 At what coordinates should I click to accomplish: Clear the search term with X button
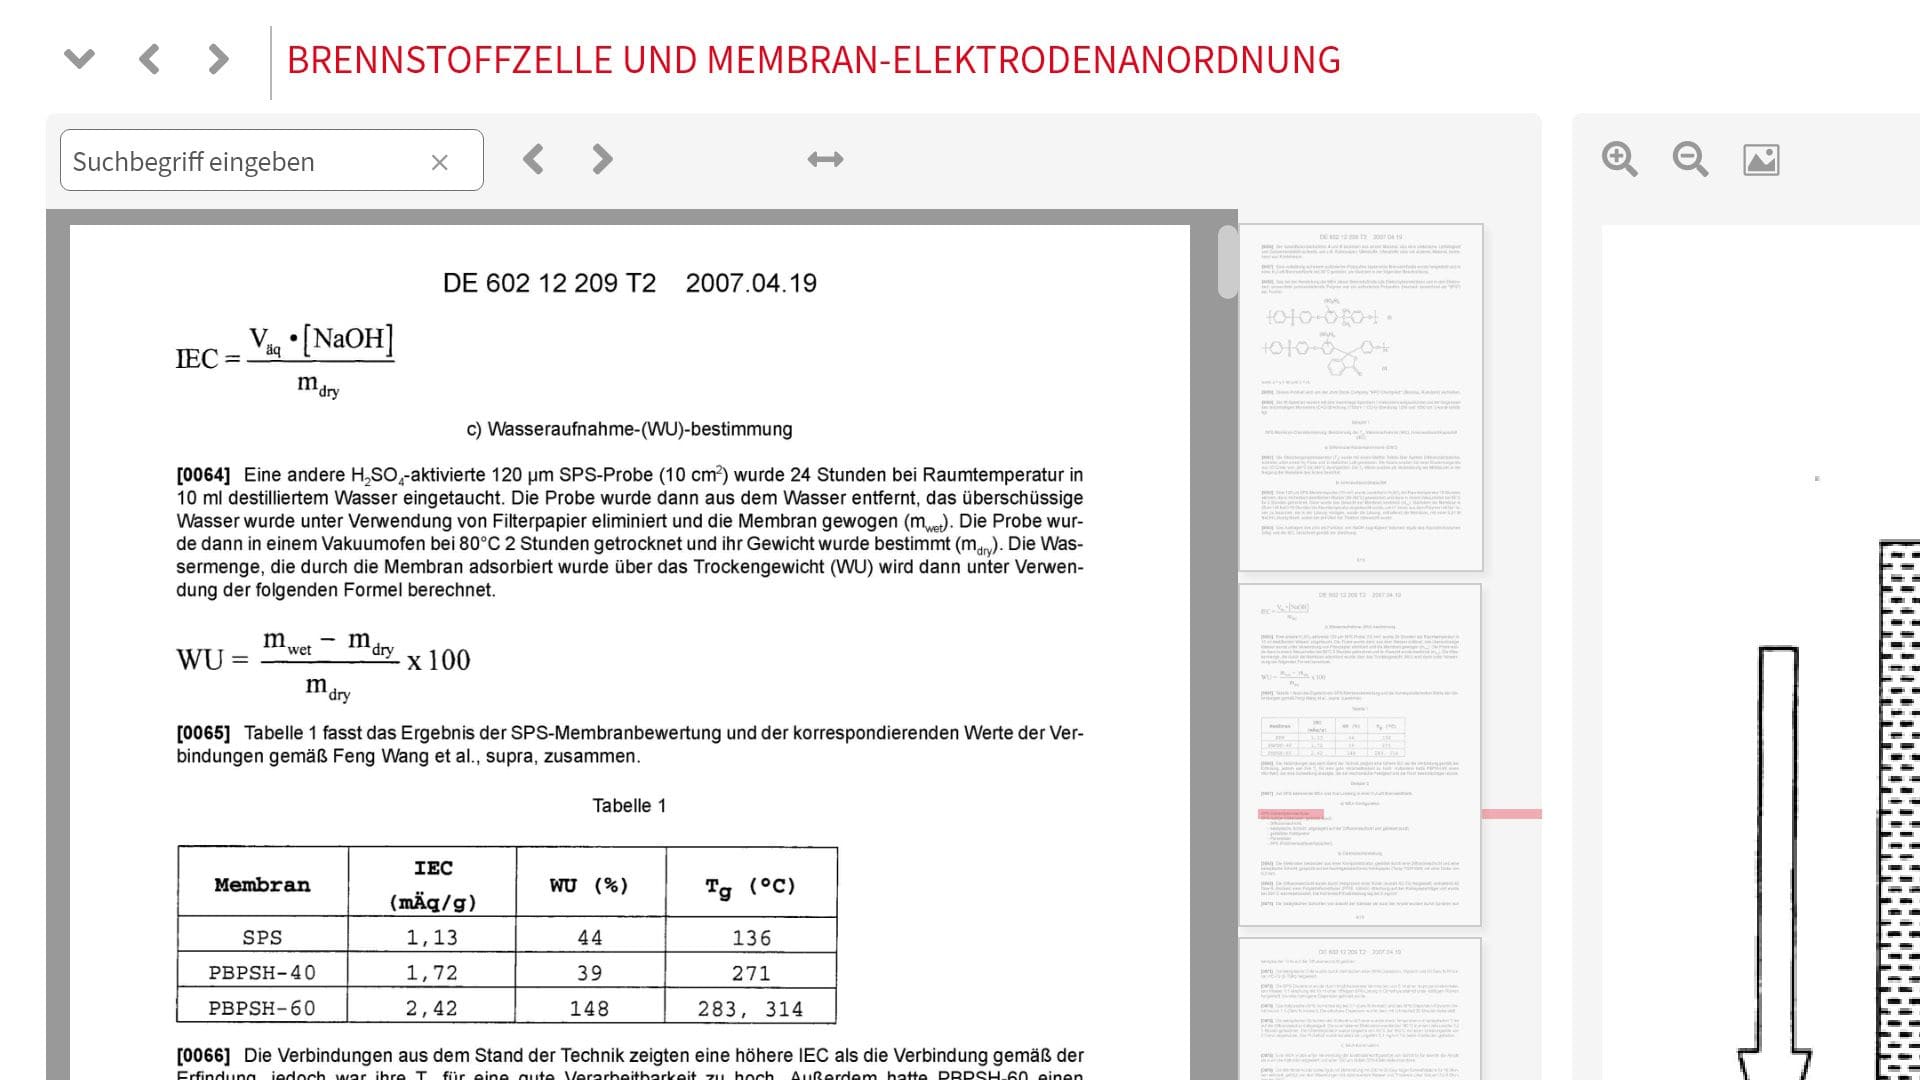pyautogui.click(x=442, y=161)
